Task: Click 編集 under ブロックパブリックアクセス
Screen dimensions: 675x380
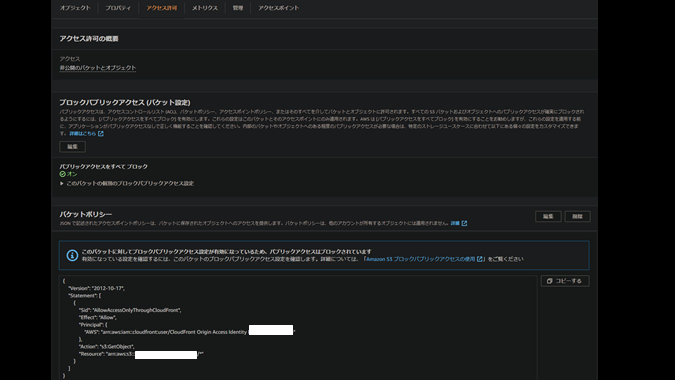Action: tap(72, 147)
